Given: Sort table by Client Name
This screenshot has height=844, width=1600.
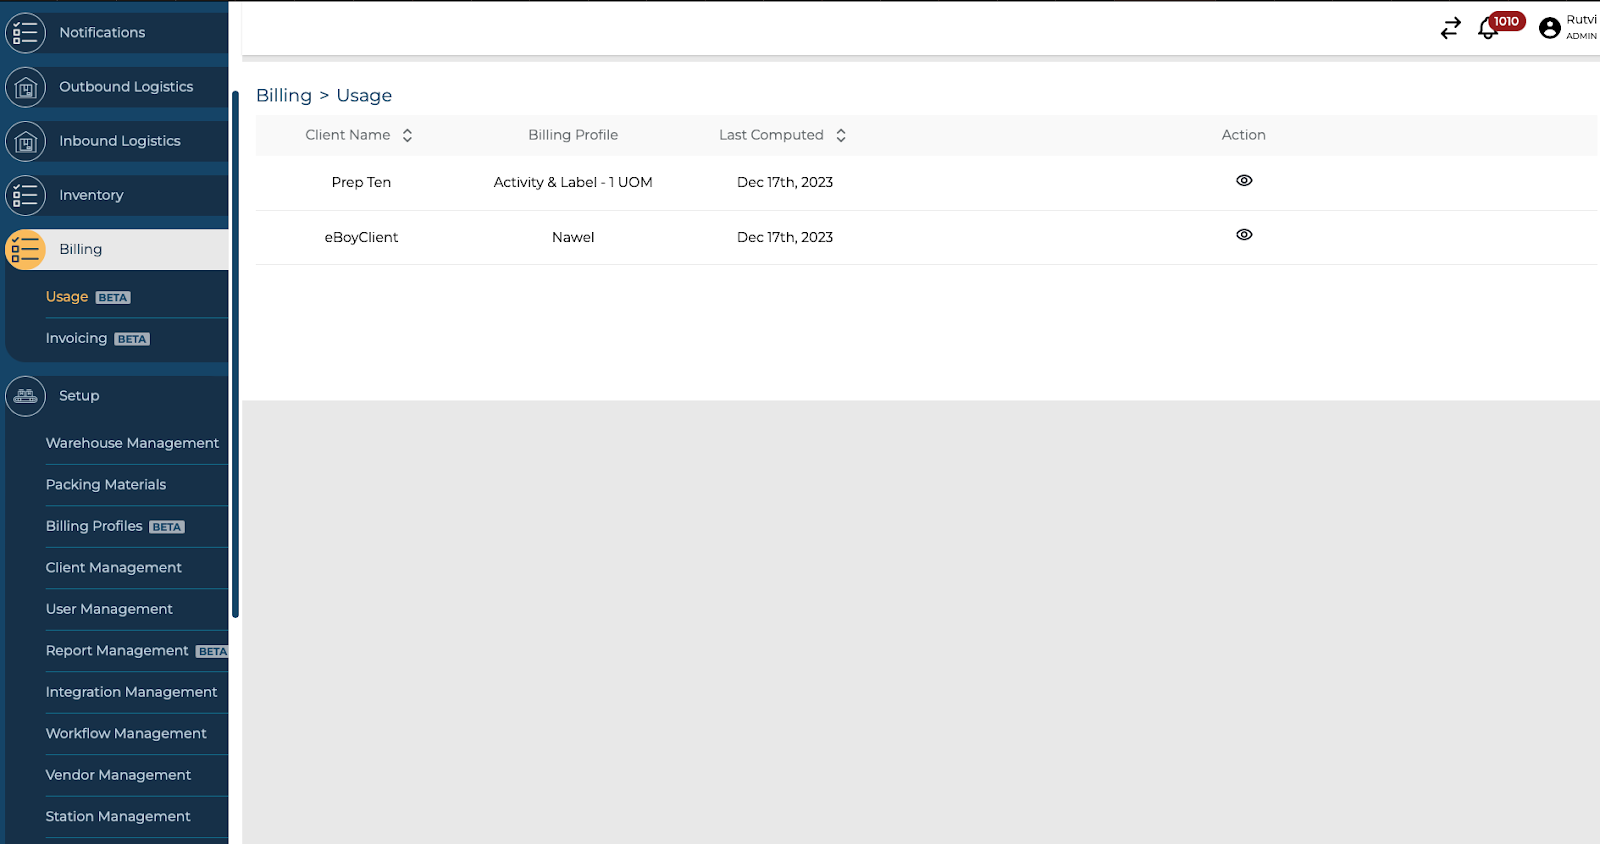Looking at the screenshot, I should (407, 136).
